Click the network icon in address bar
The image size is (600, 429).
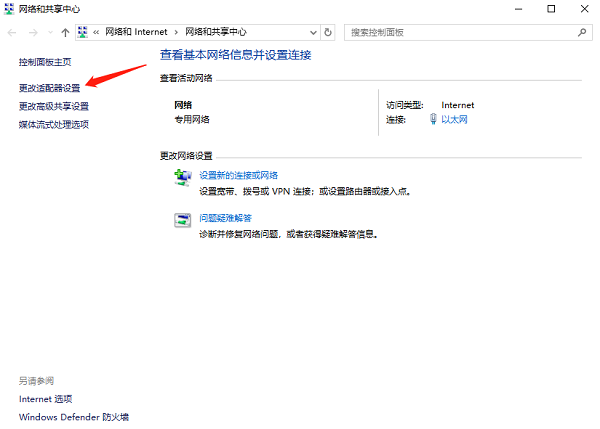click(x=82, y=32)
